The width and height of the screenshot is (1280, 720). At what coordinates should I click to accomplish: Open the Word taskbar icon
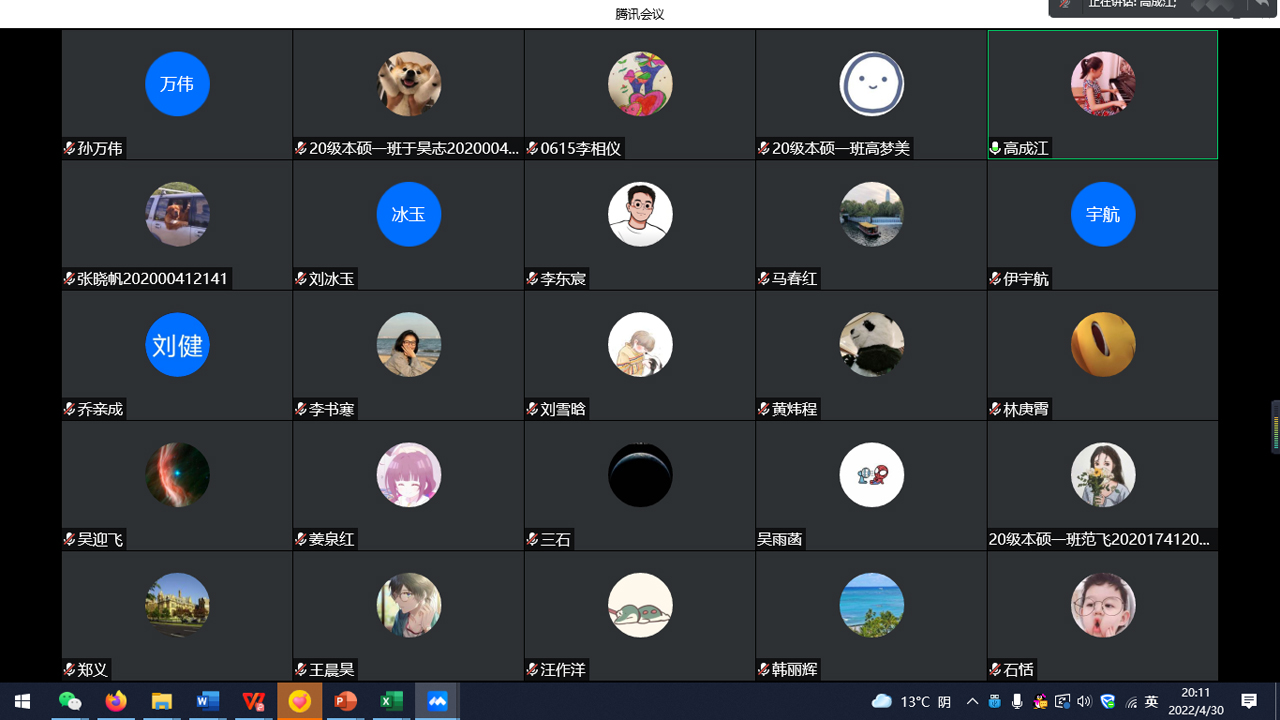(207, 701)
